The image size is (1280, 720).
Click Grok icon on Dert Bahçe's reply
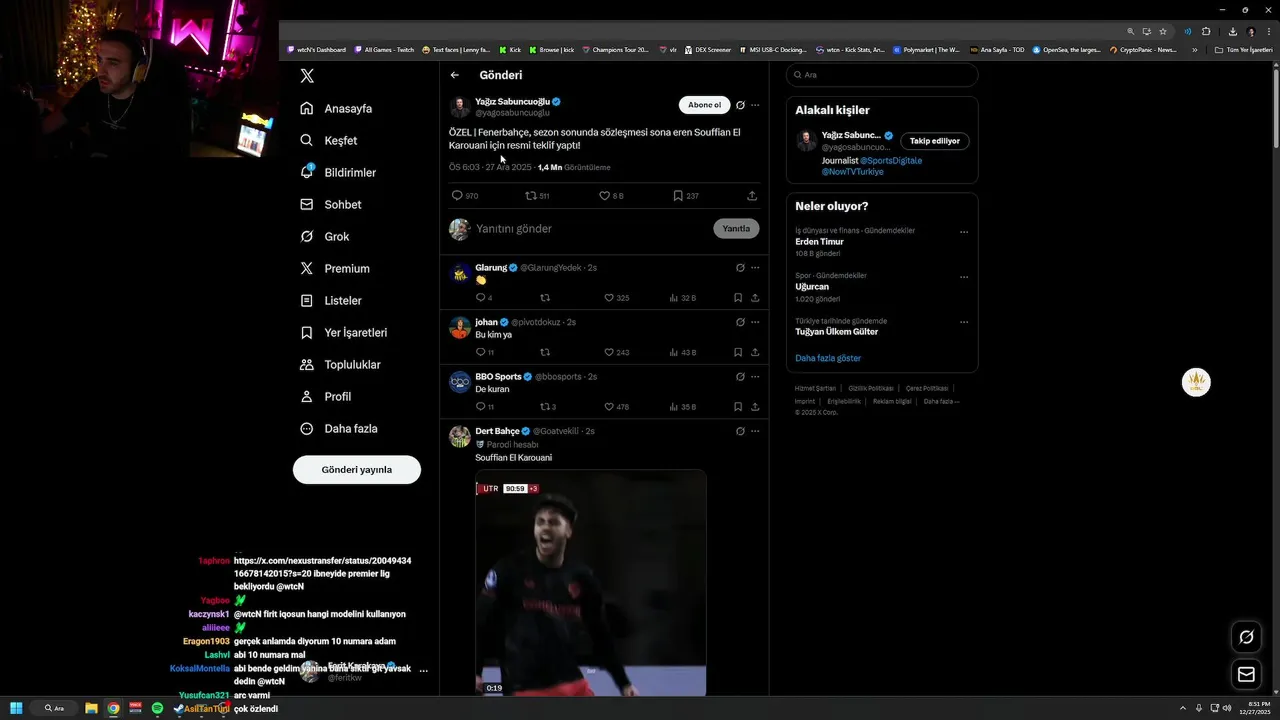click(x=740, y=431)
